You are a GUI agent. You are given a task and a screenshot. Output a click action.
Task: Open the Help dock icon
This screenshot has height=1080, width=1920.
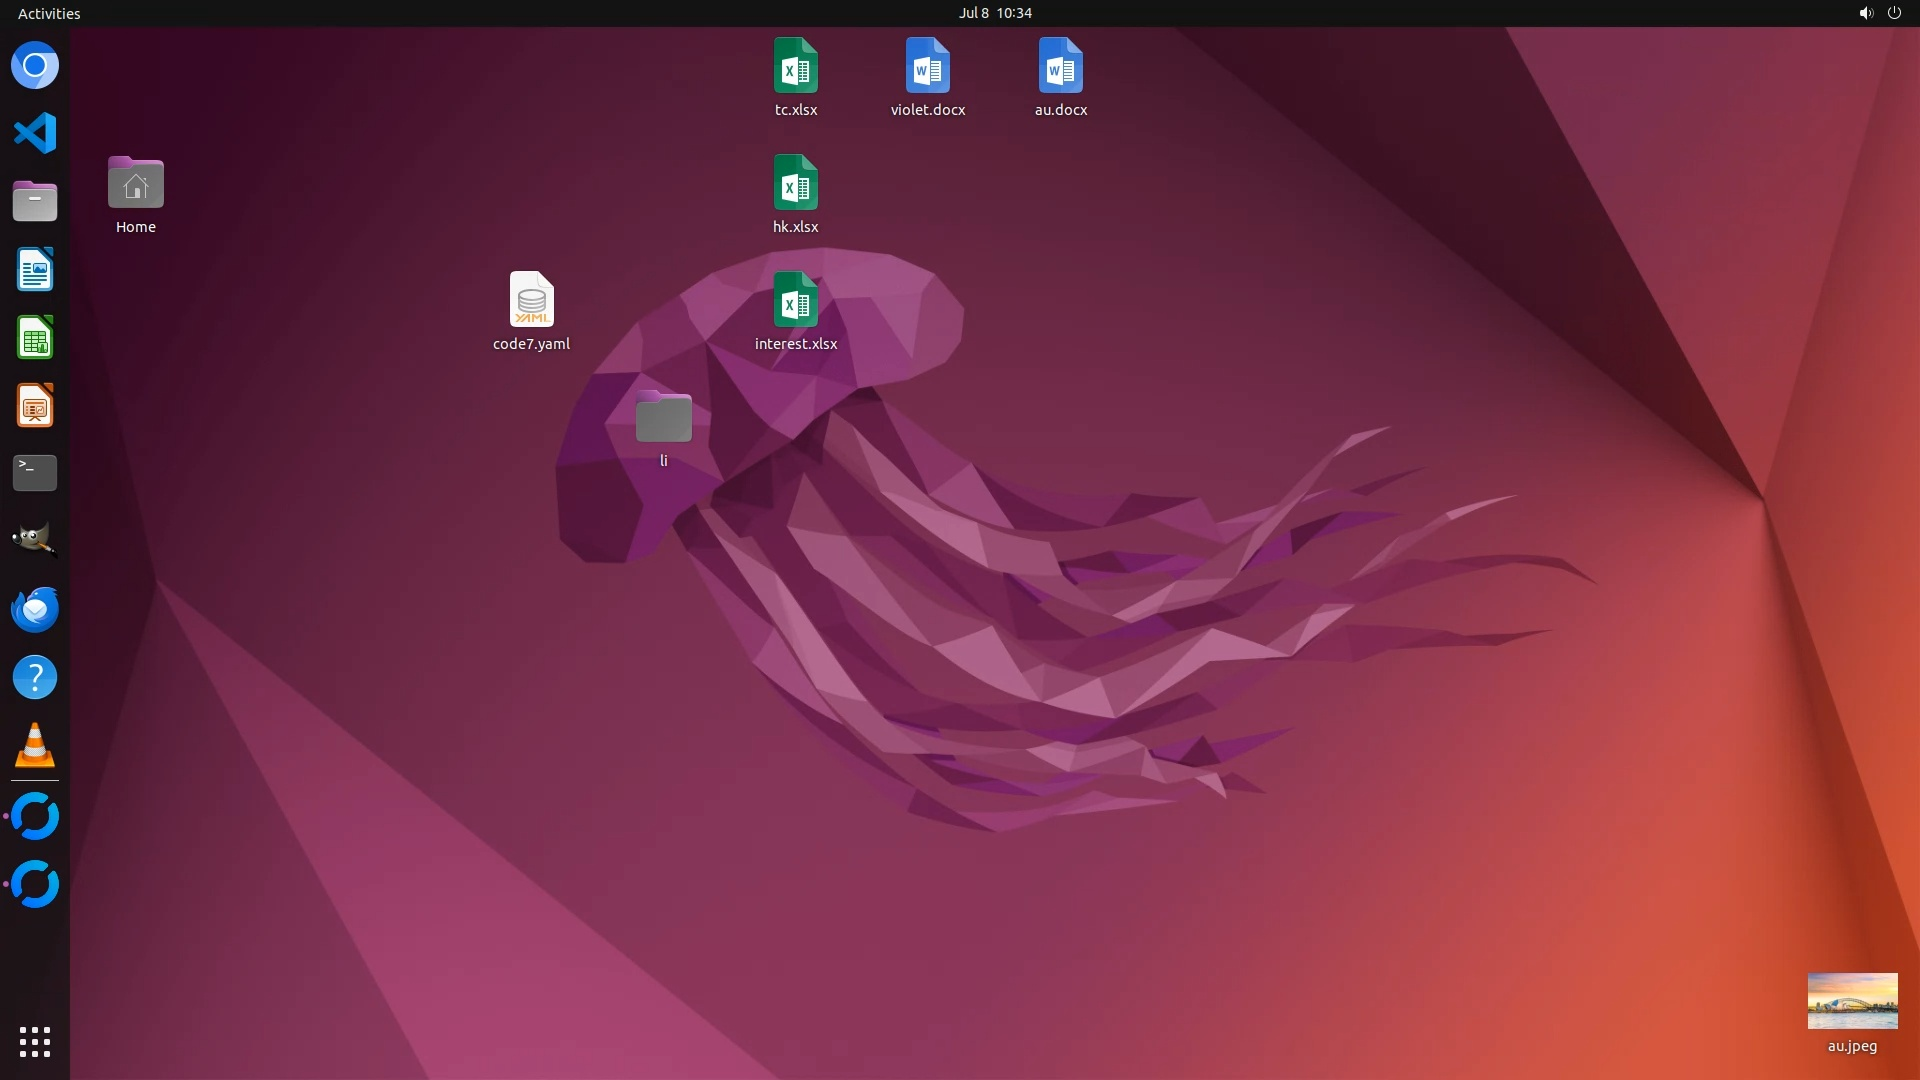[x=35, y=678]
